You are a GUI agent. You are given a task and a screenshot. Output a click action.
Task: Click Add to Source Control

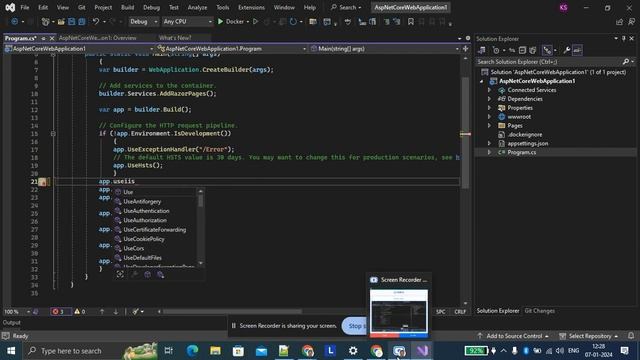coord(513,336)
